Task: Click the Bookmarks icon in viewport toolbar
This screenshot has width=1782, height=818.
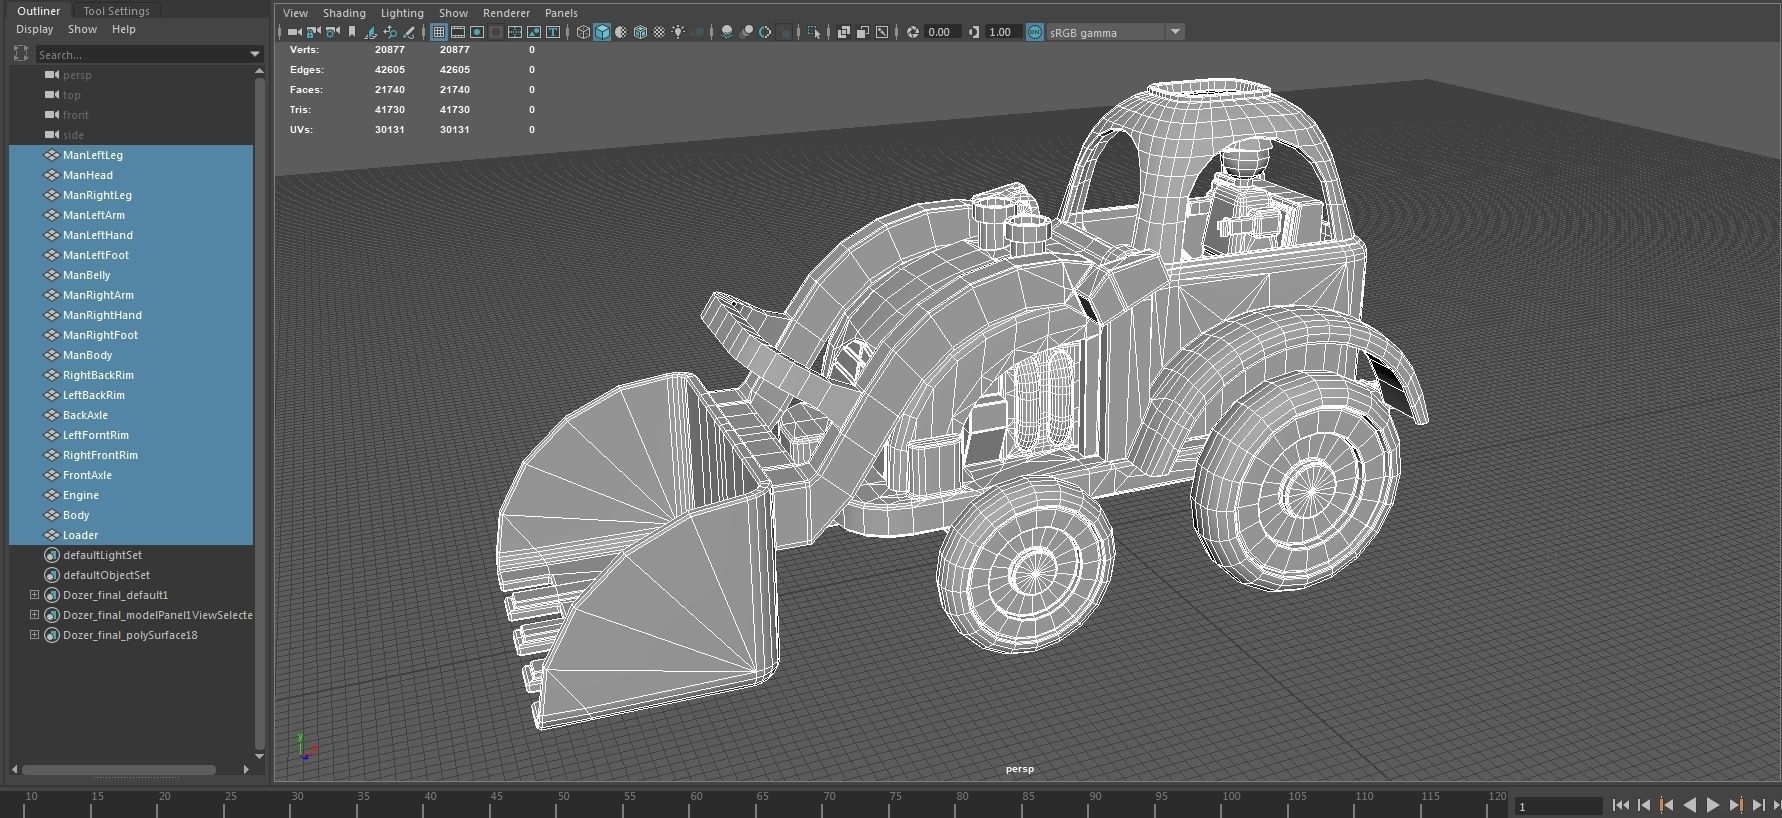Action: (352, 32)
